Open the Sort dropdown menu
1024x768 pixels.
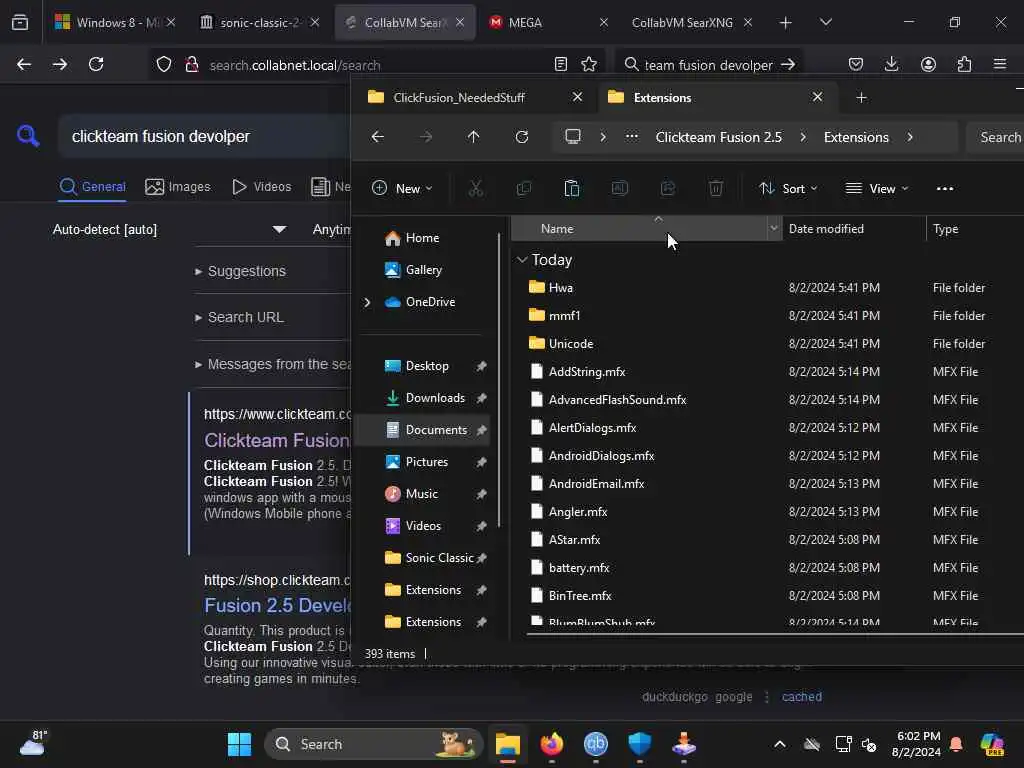tap(788, 189)
